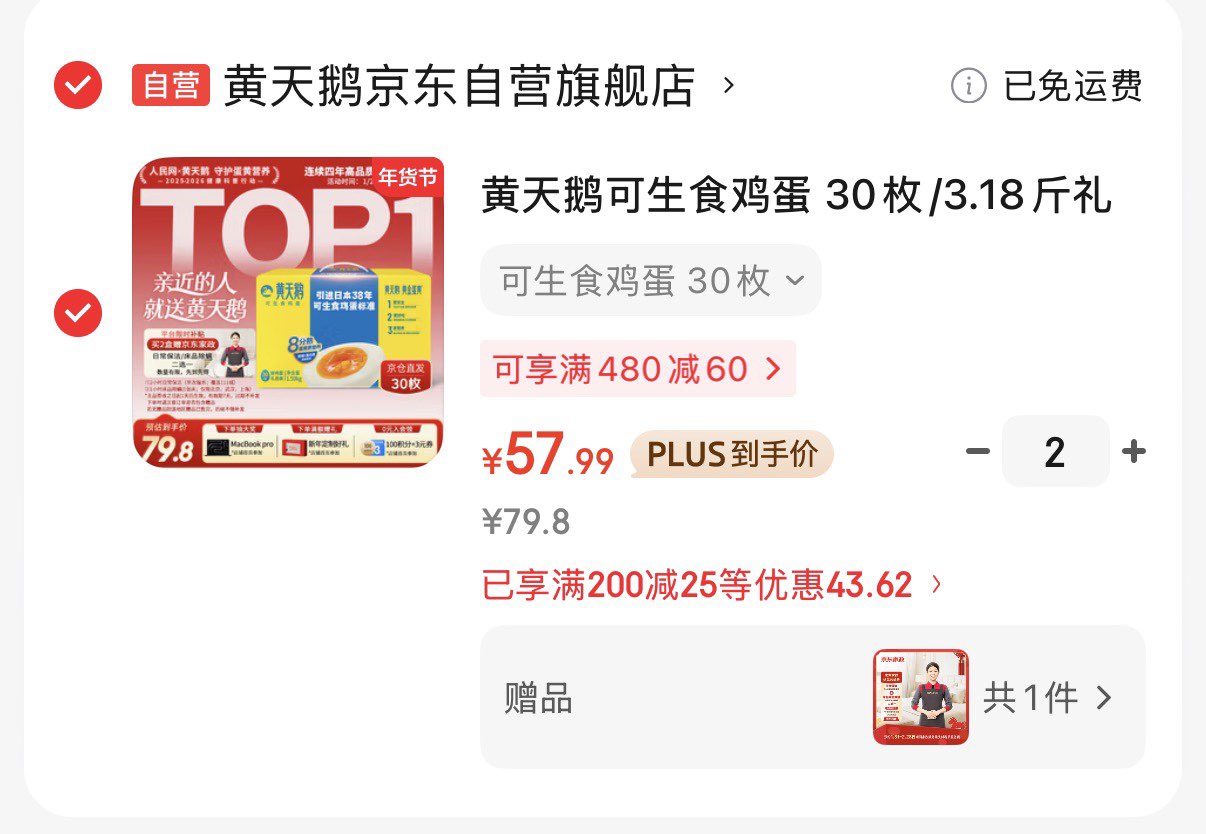Decrease quantity with minus icon
This screenshot has height=834, width=1206.
[x=978, y=452]
